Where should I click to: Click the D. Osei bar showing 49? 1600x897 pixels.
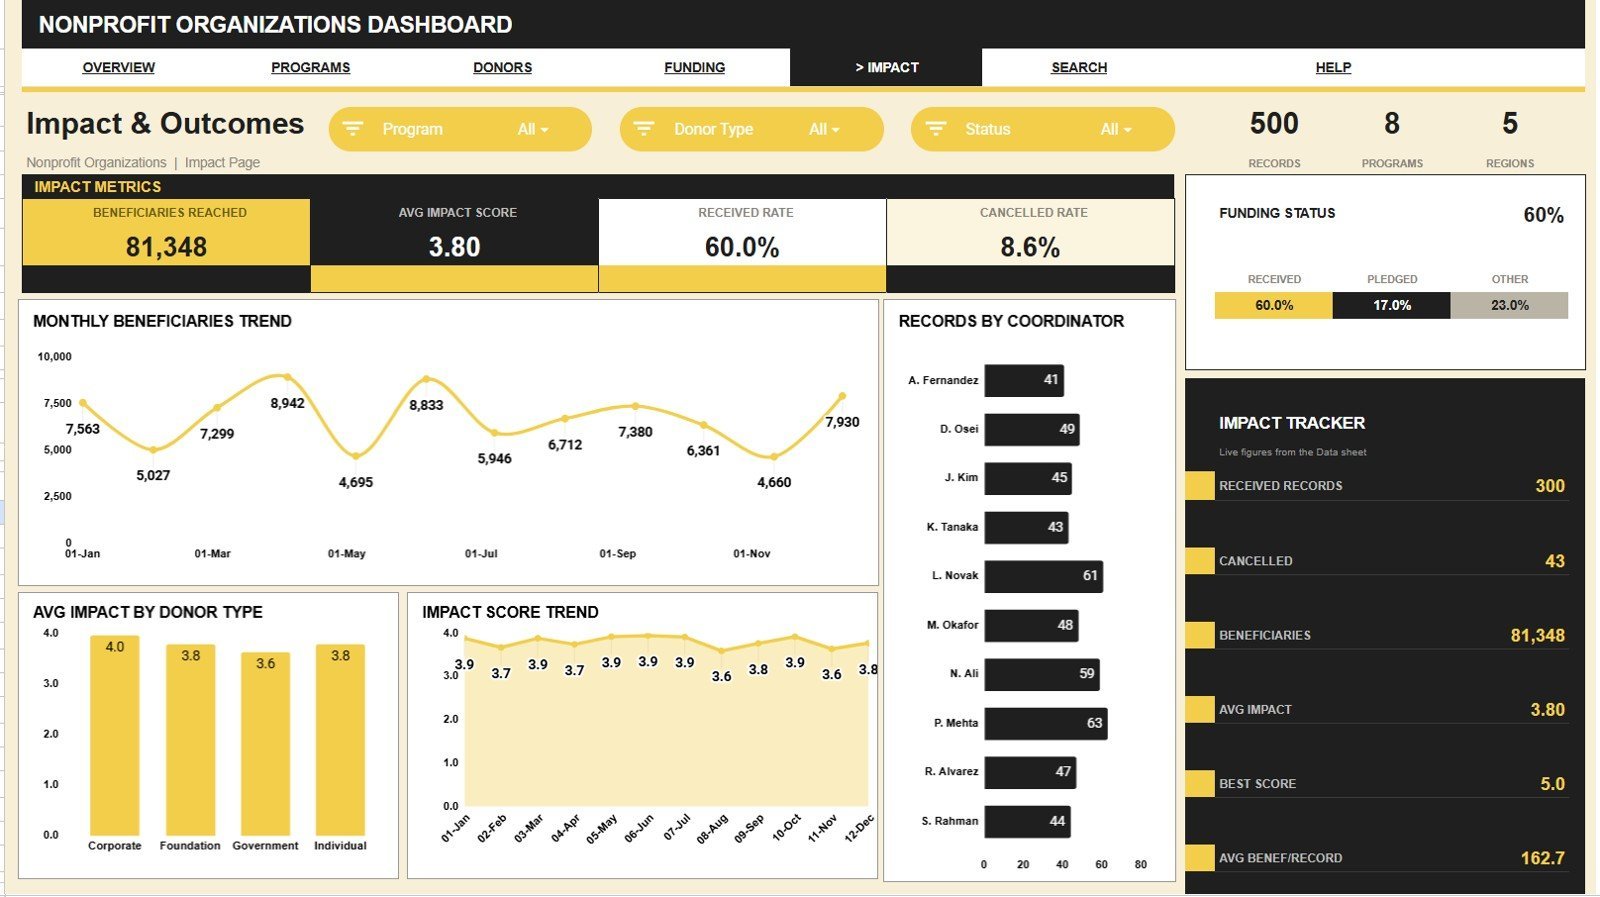point(1032,429)
